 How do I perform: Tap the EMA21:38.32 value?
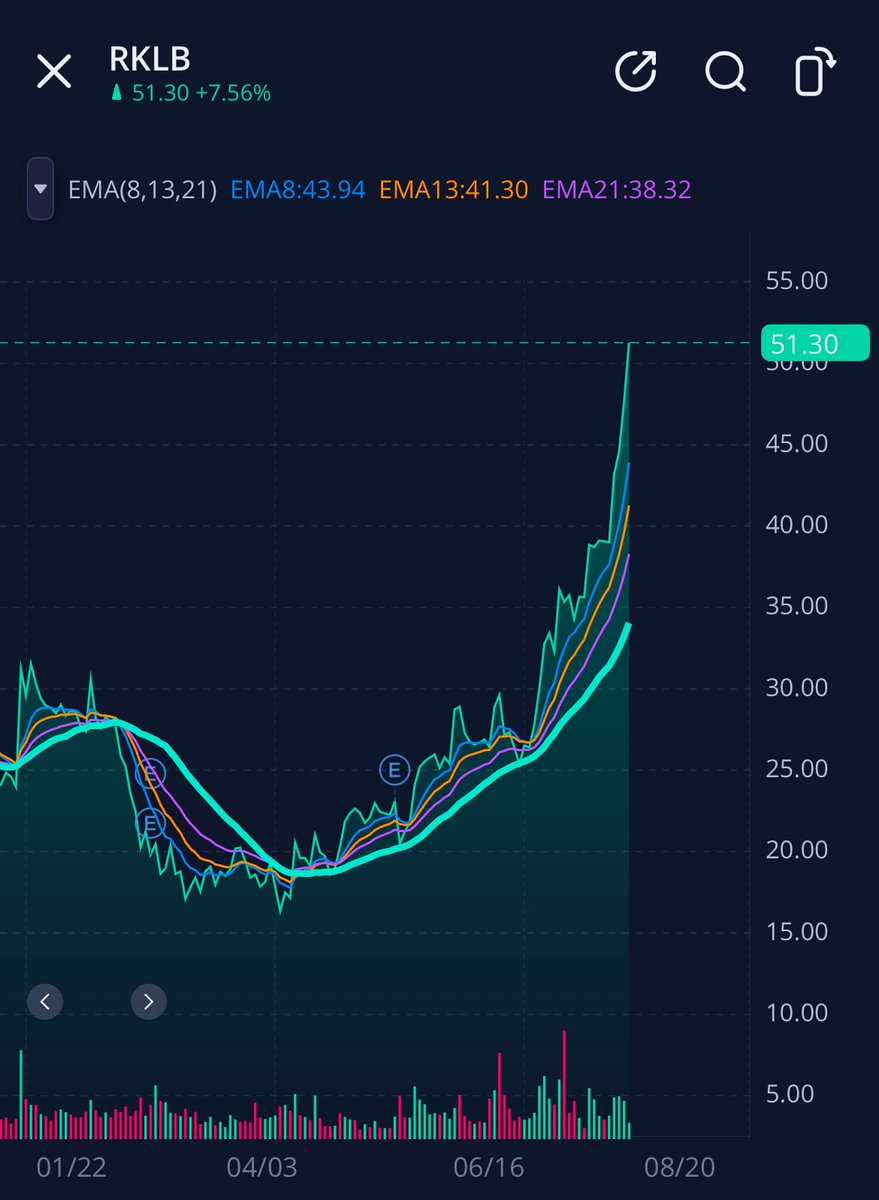point(617,190)
